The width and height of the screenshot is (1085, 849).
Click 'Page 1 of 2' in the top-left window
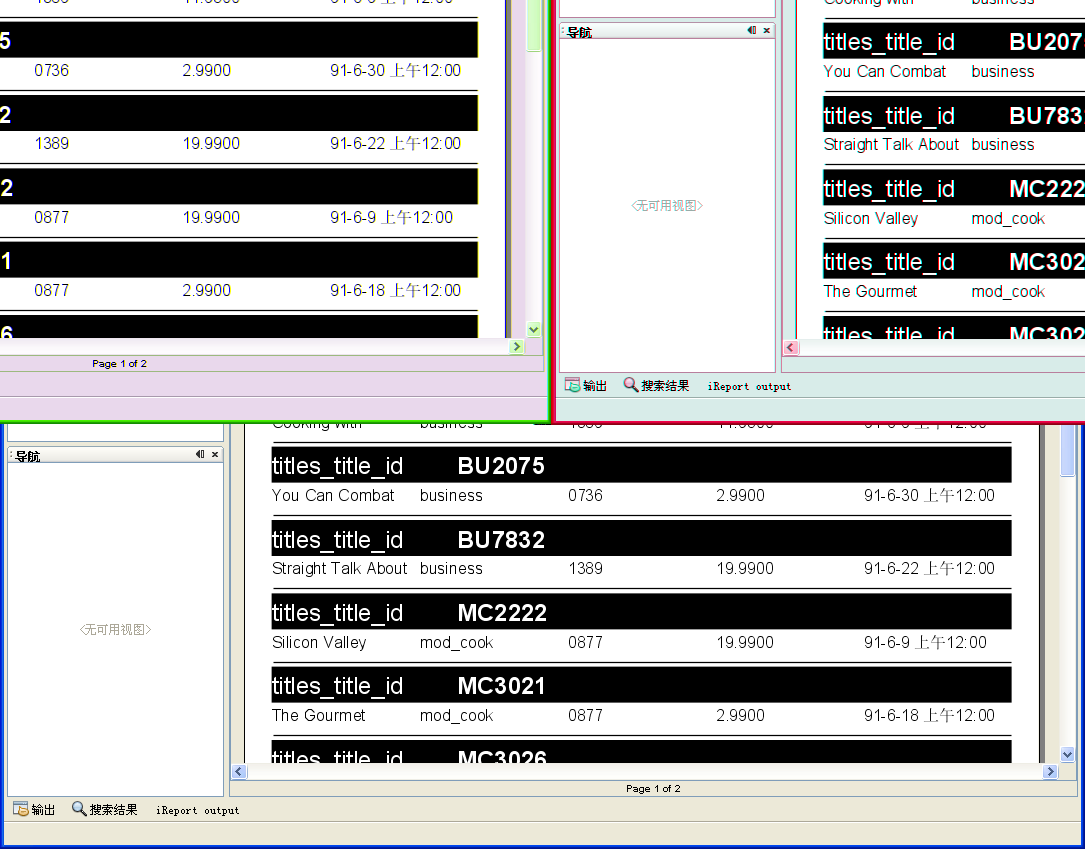[x=119, y=363]
